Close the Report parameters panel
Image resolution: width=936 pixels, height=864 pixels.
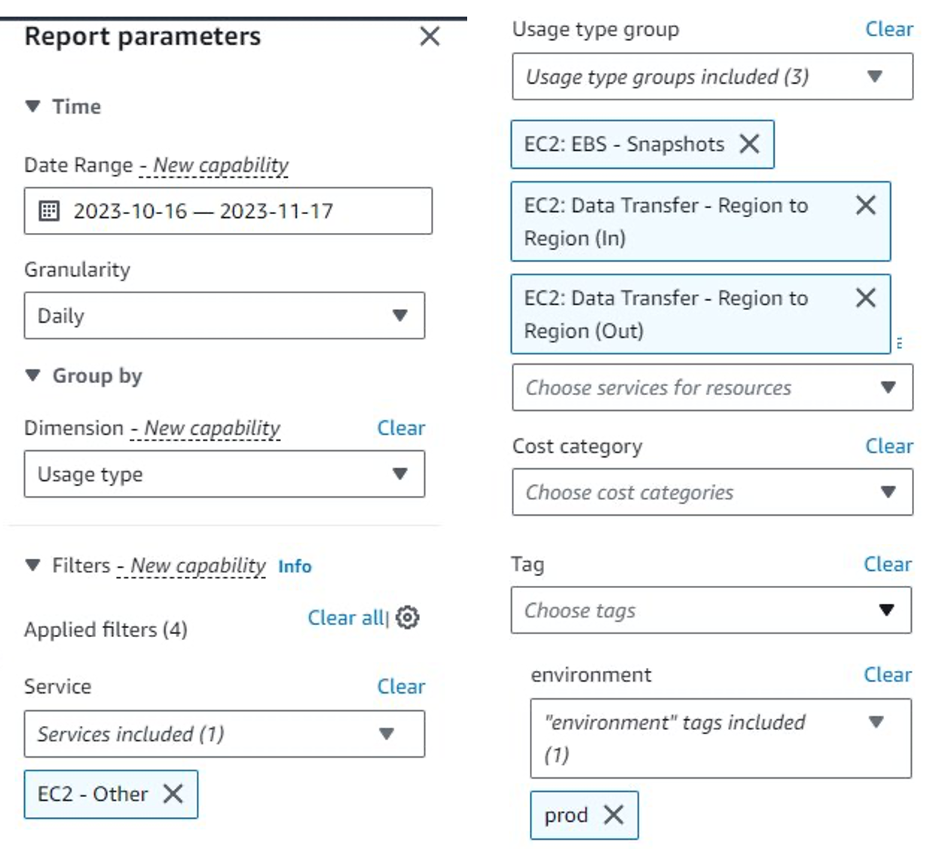point(430,36)
